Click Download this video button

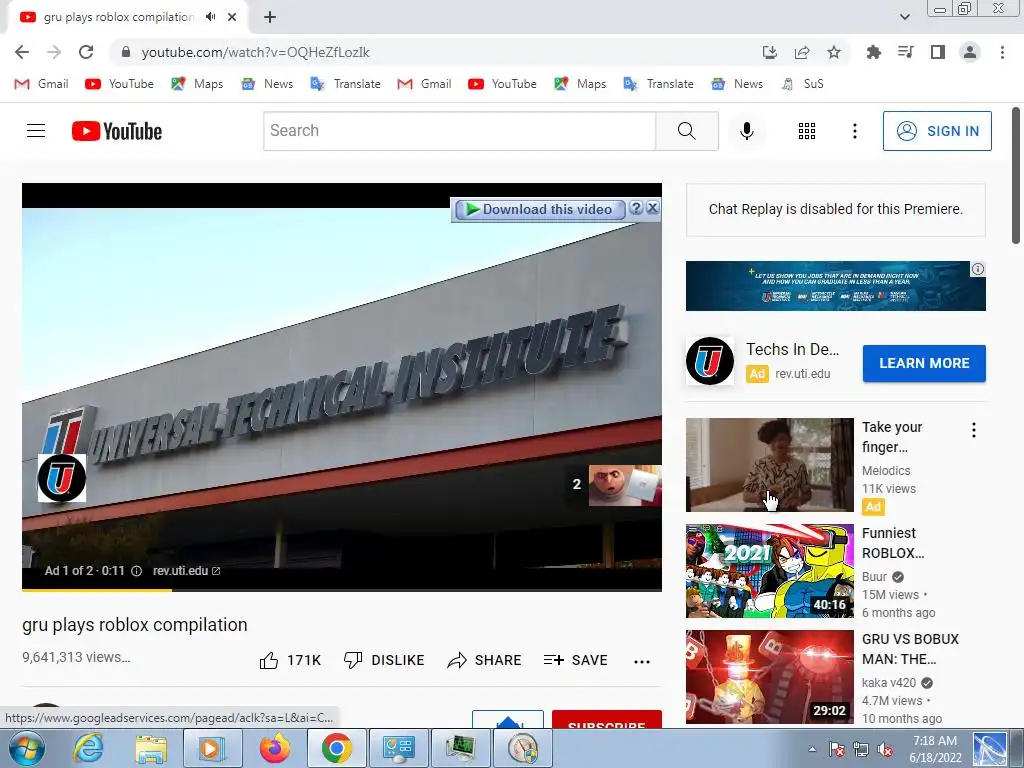(540, 209)
